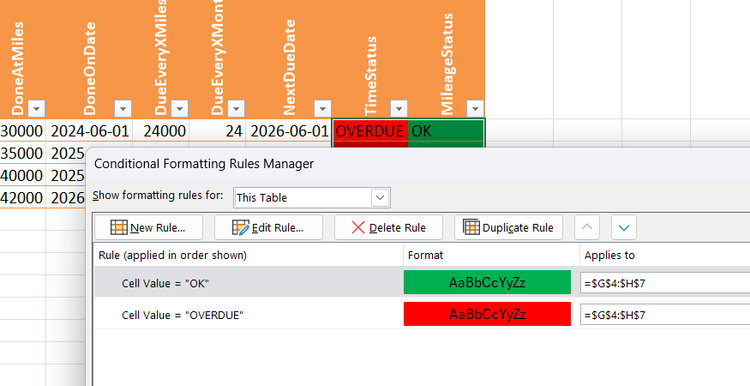Select the Cell Value = "OVERDUE" rule

(x=249, y=314)
